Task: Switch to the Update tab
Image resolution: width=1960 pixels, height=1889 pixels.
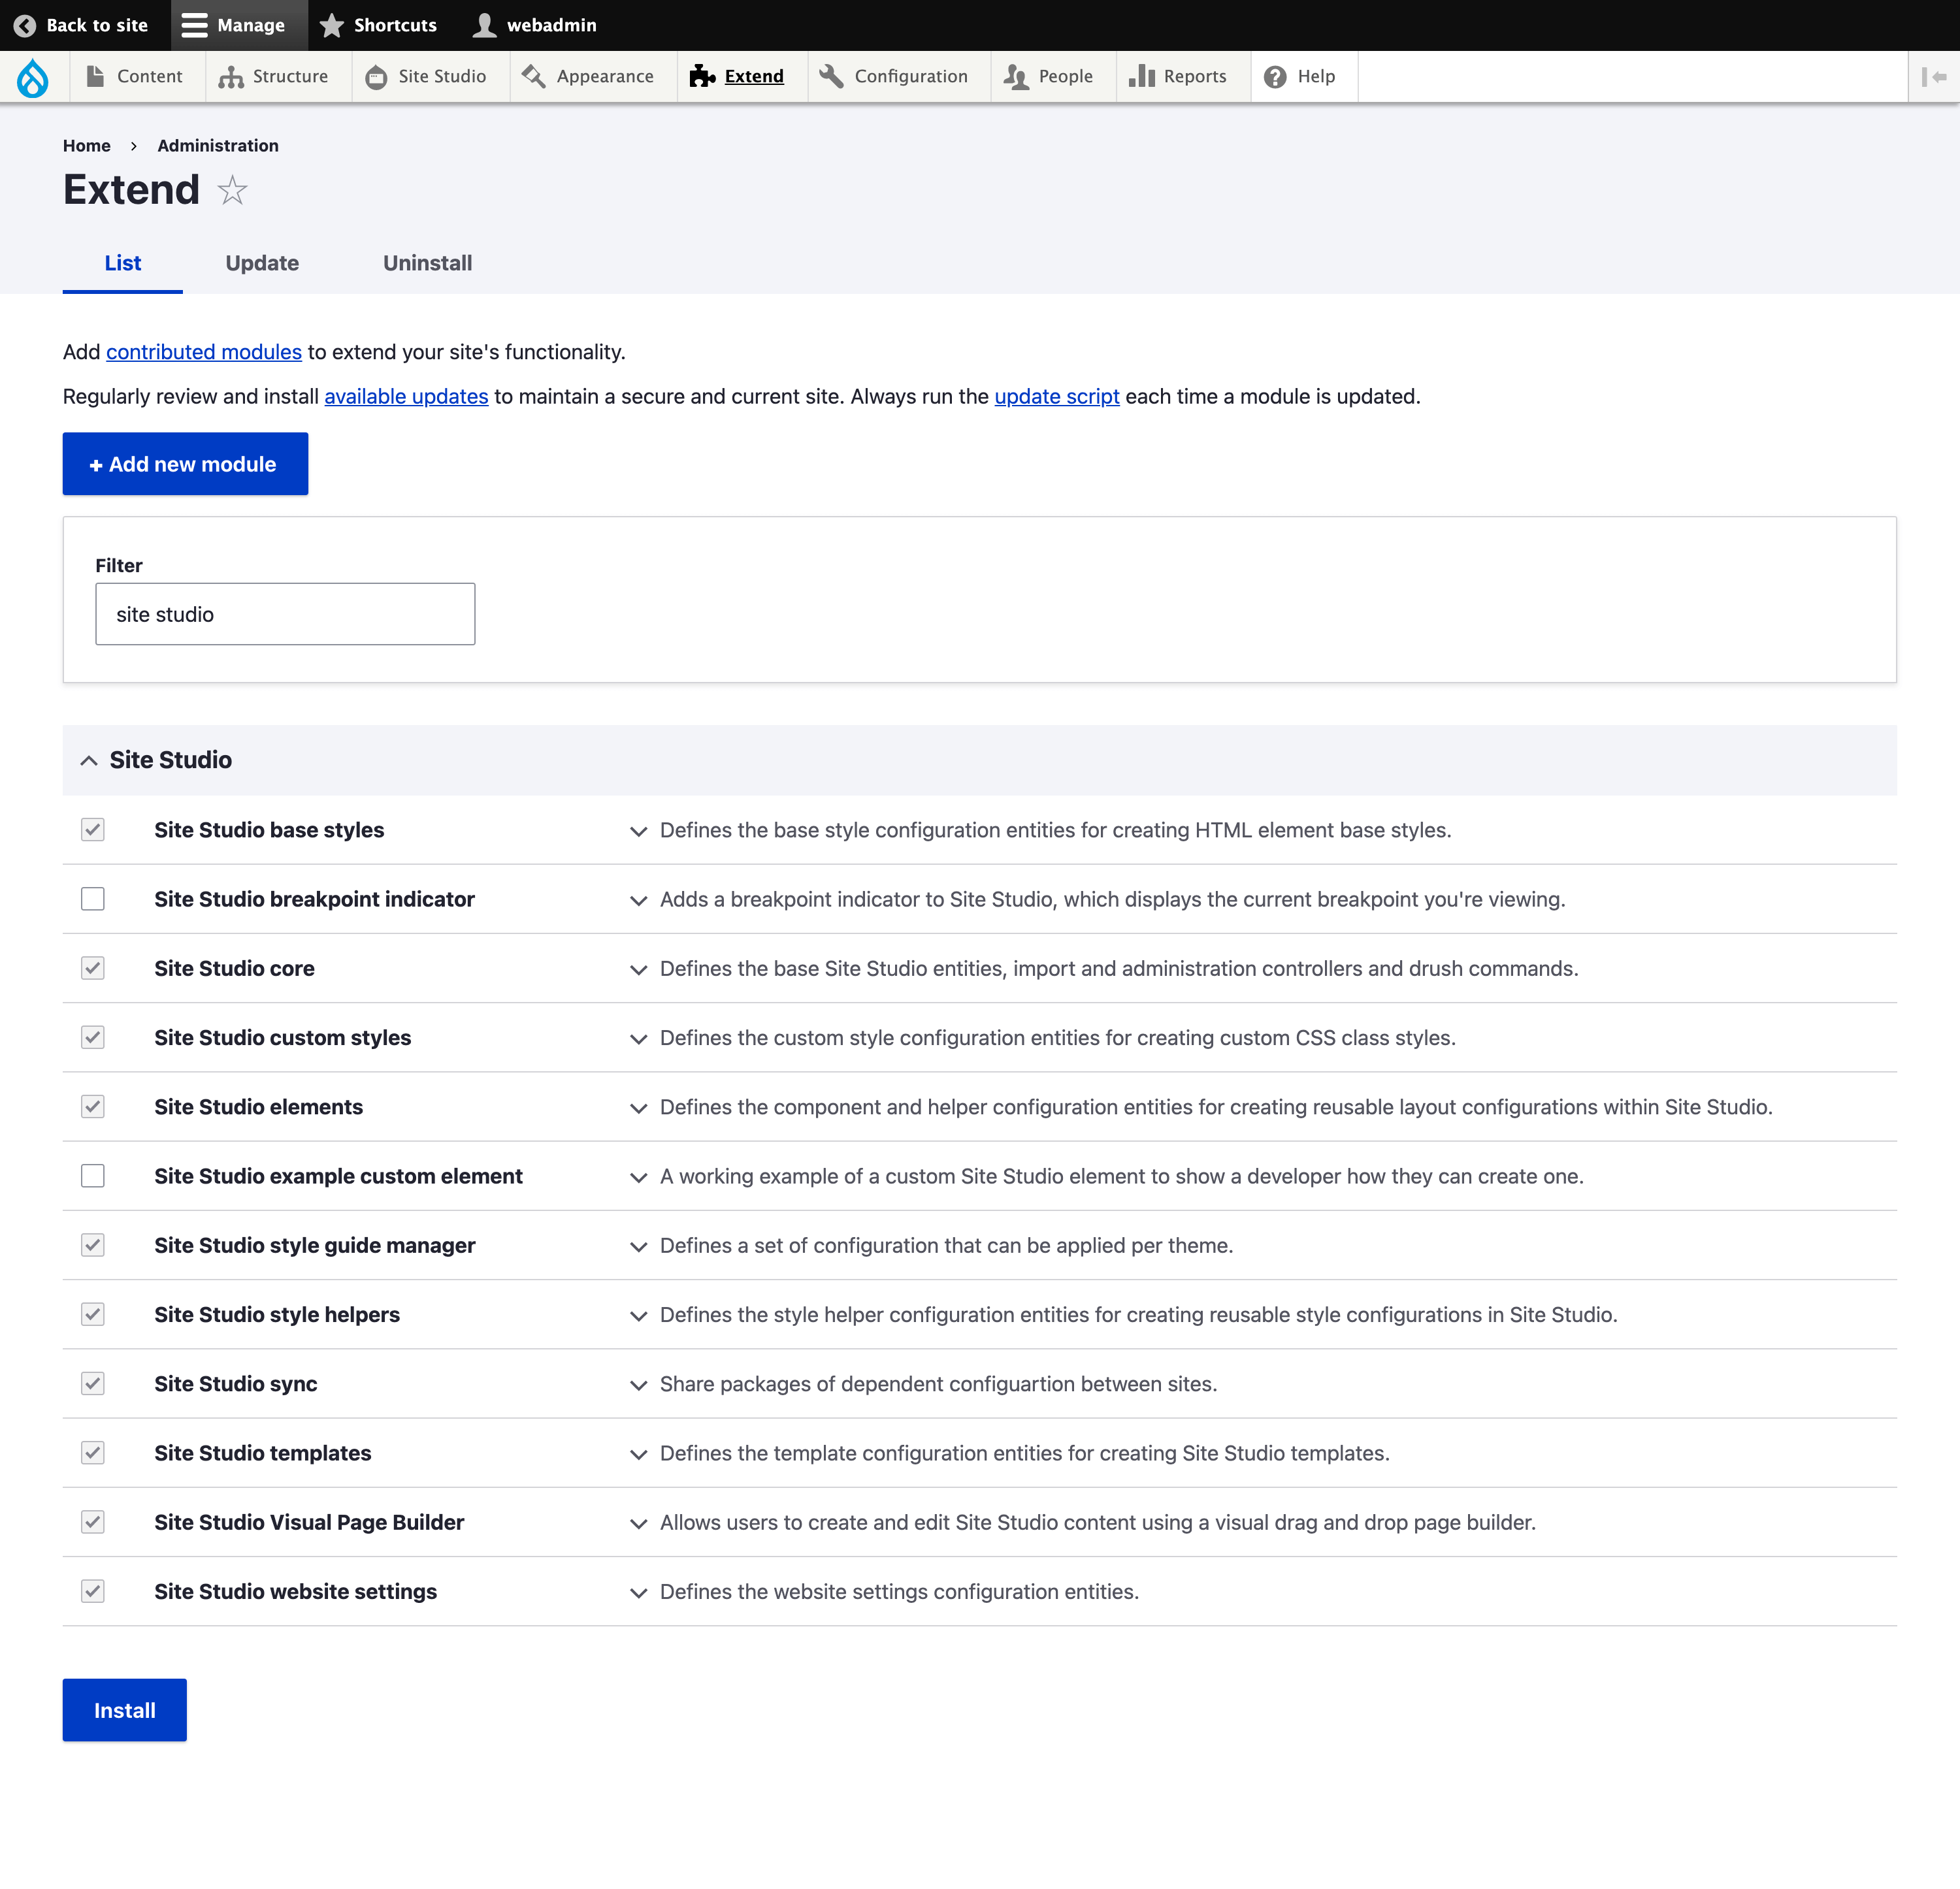Action: pos(262,263)
